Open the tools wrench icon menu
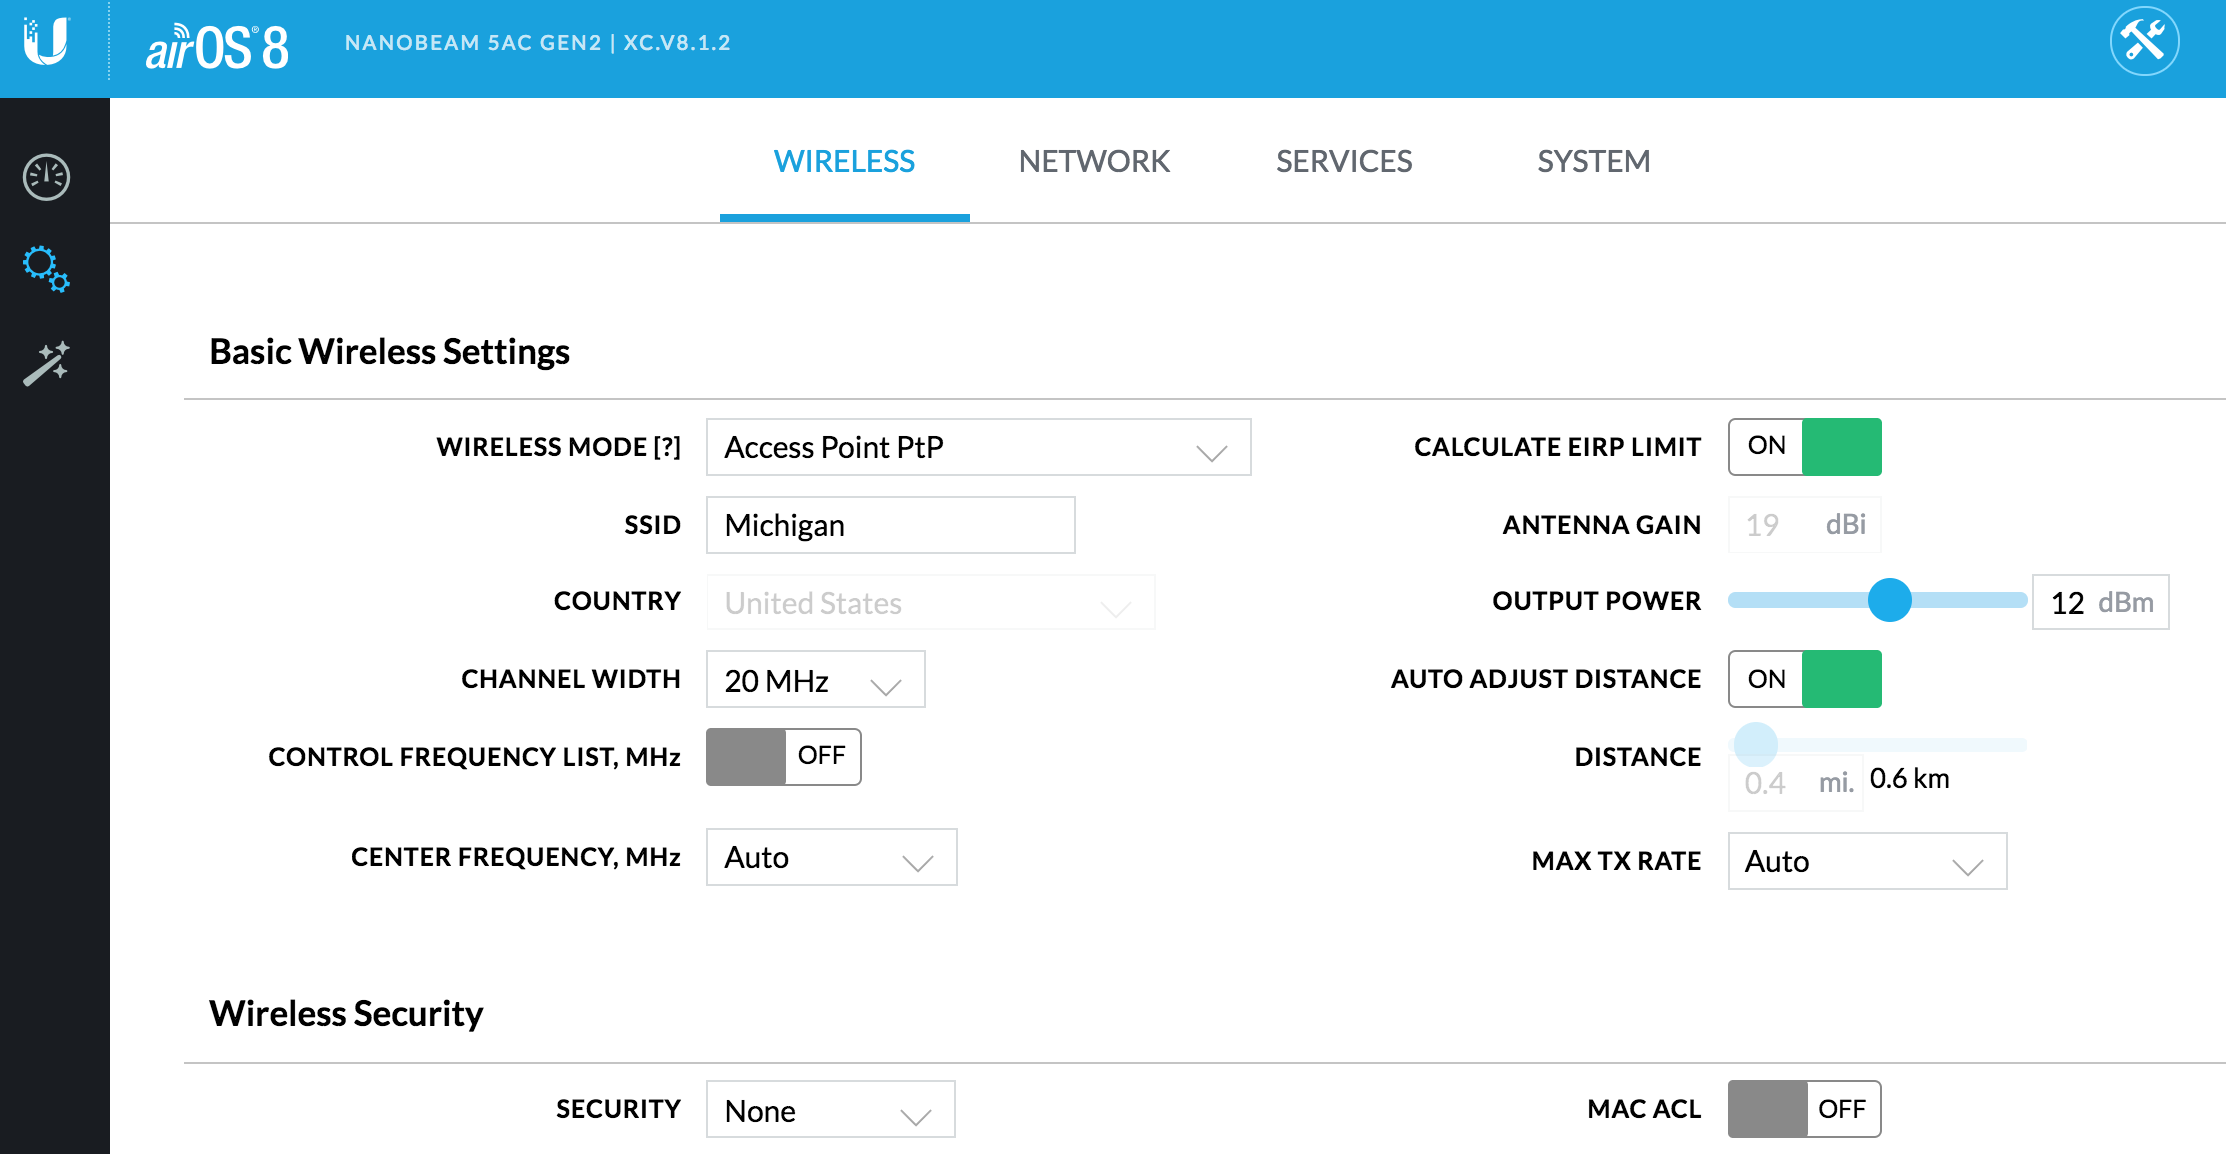2226x1154 pixels. click(x=2144, y=42)
